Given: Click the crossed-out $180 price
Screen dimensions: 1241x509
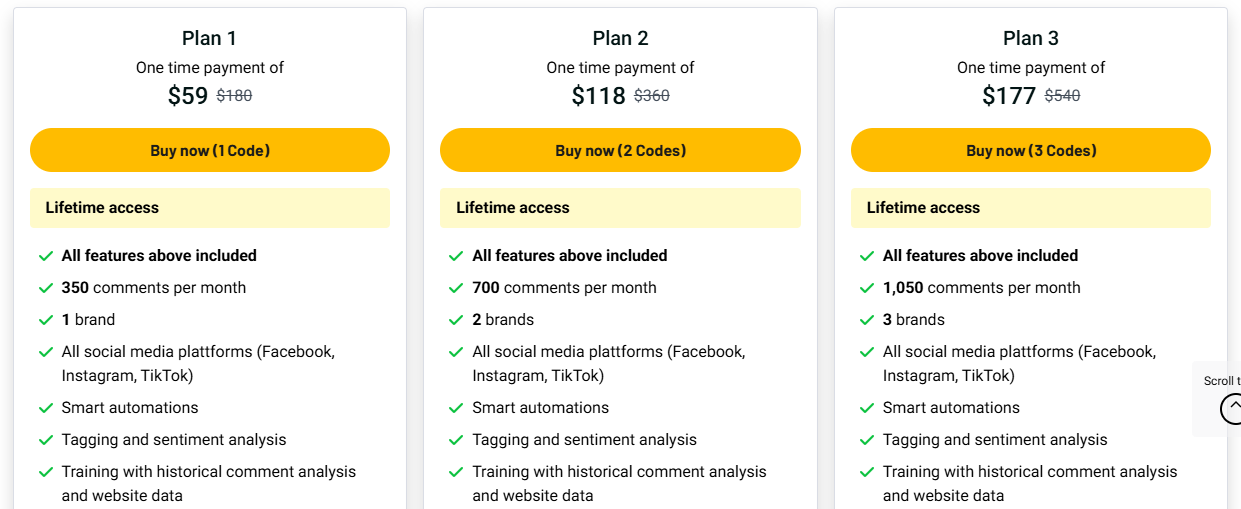Looking at the screenshot, I should [234, 96].
